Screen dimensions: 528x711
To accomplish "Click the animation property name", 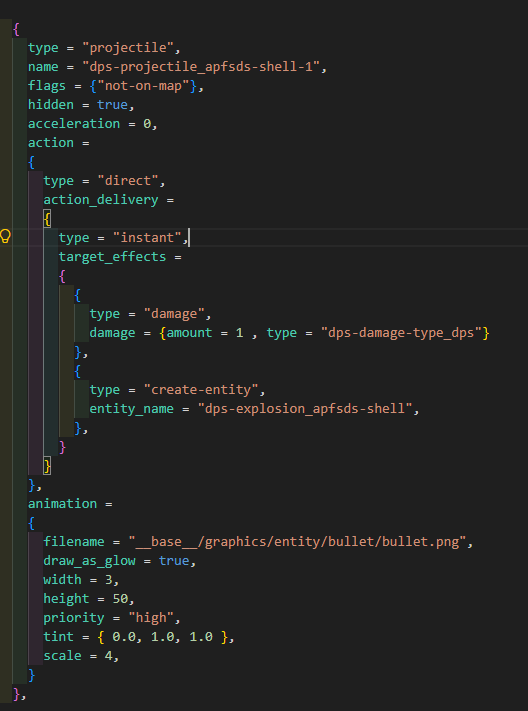I will click(x=62, y=504).
